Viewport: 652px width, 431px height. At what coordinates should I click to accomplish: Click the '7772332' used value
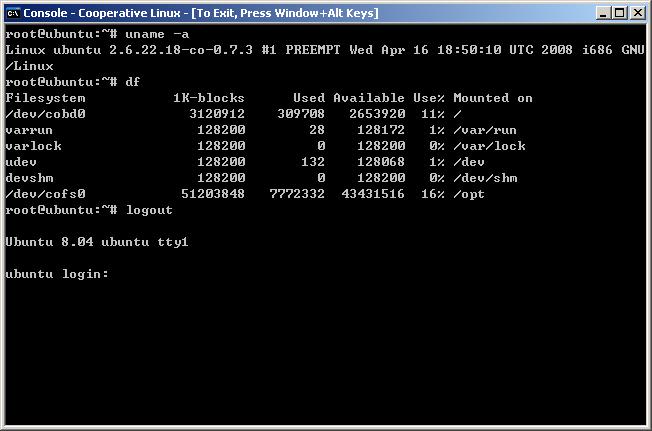pos(297,194)
